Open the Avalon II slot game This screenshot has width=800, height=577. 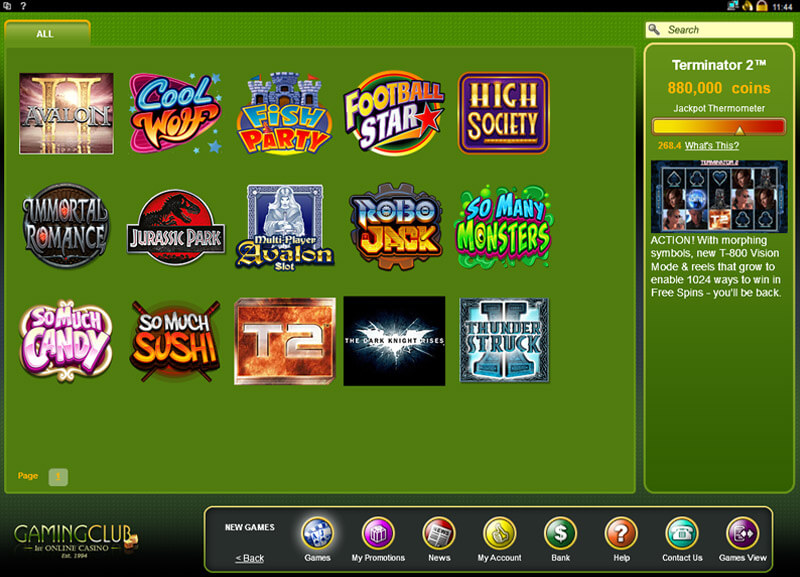66,113
